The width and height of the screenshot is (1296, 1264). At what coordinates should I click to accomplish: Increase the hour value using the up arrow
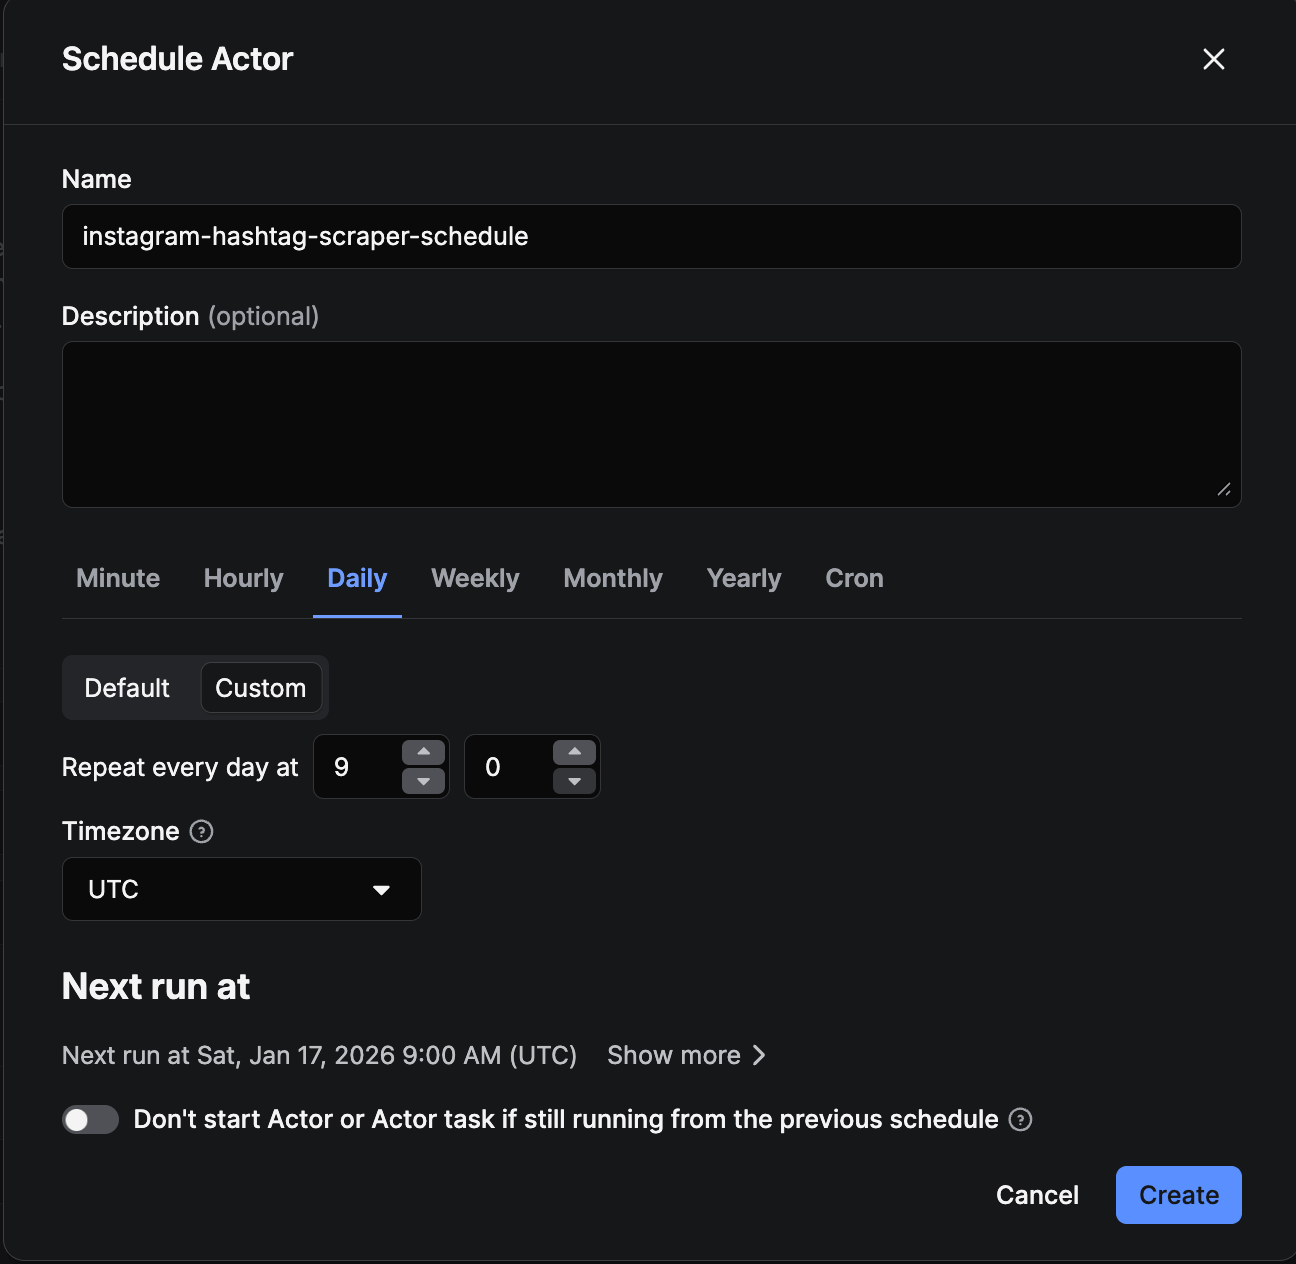[424, 752]
